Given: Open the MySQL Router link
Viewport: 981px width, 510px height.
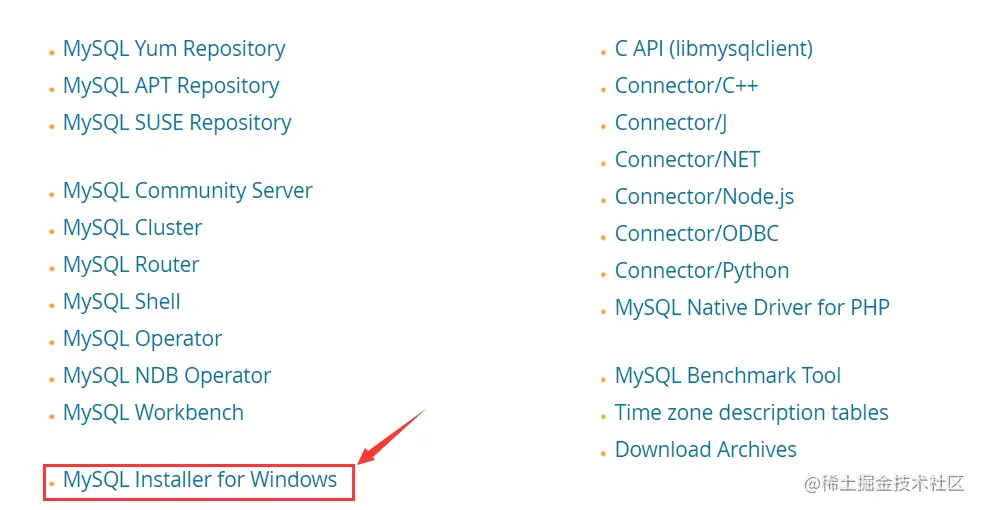Looking at the screenshot, I should click(131, 265).
